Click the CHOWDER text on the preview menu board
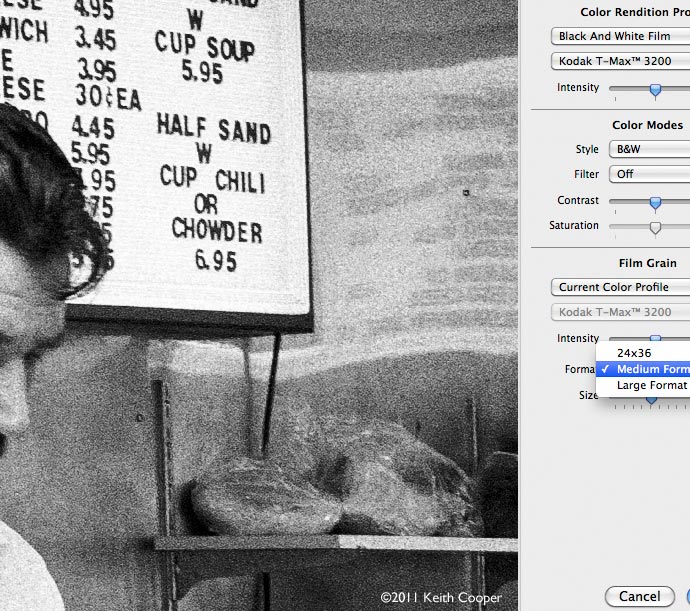The width and height of the screenshot is (690, 611). coord(217,230)
